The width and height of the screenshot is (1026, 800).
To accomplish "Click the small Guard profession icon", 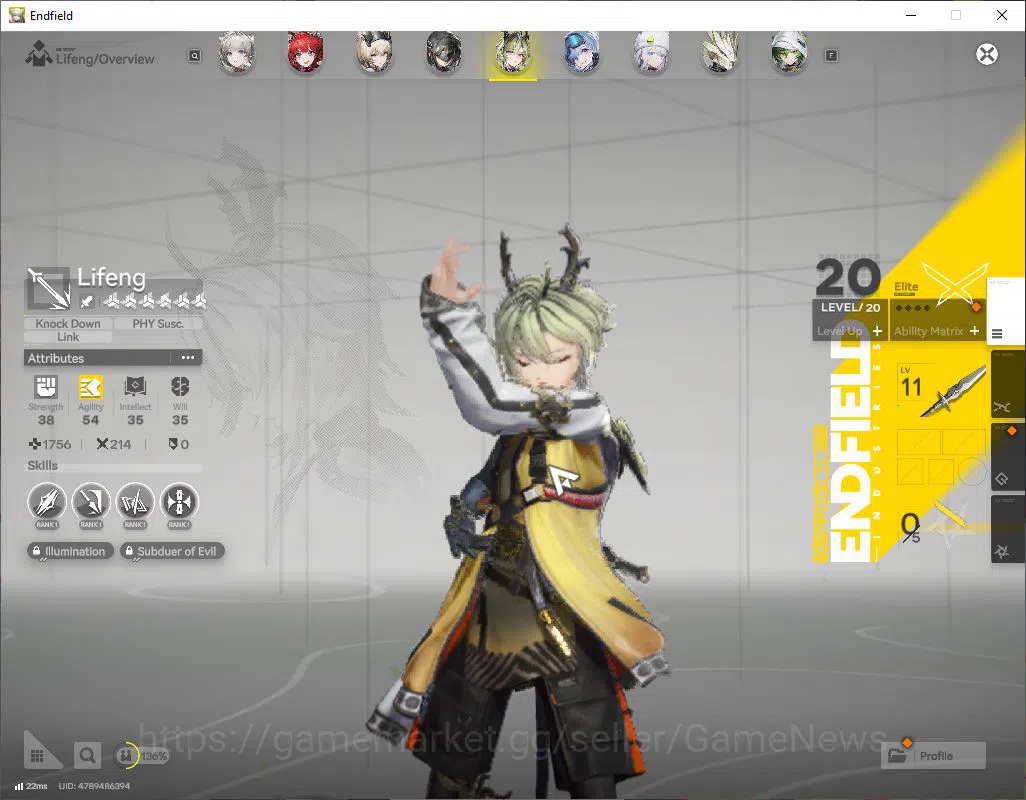I will click(x=86, y=302).
